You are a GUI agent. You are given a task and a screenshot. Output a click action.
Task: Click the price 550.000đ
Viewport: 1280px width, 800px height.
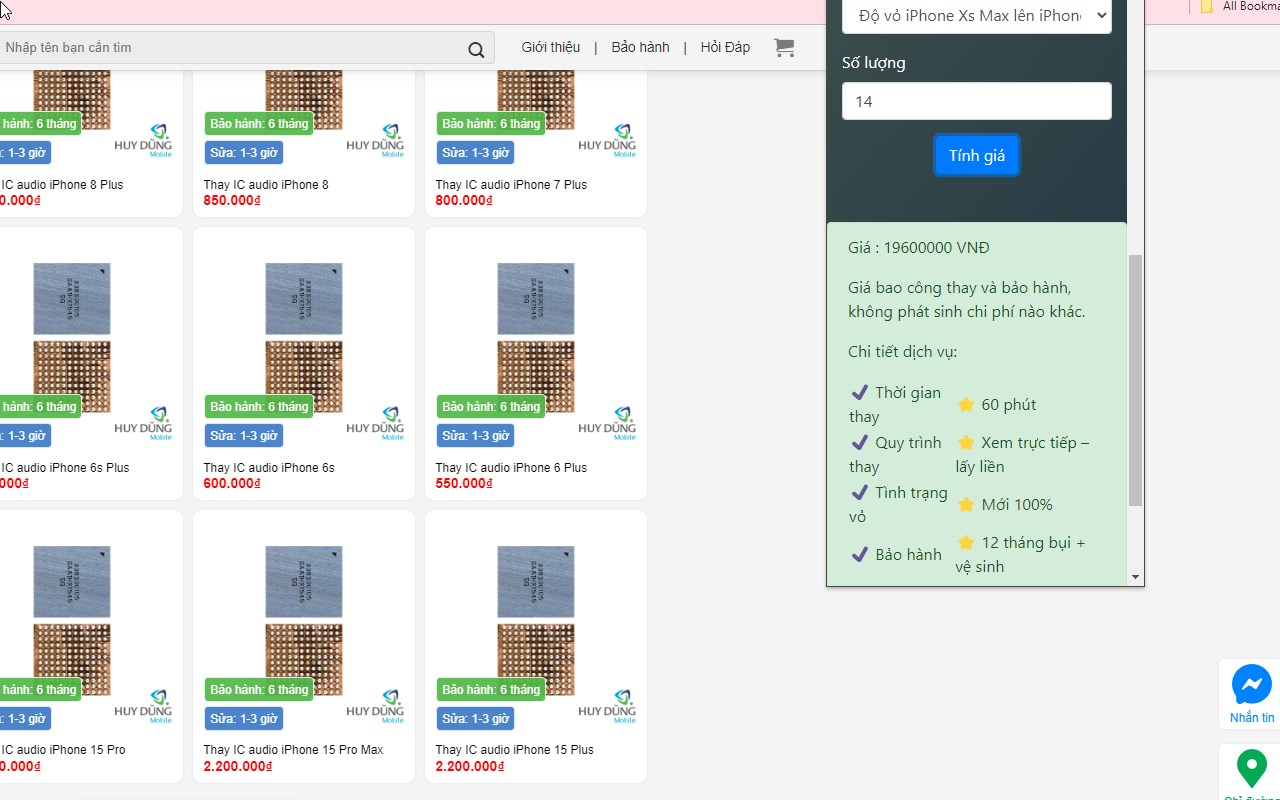coord(464,483)
